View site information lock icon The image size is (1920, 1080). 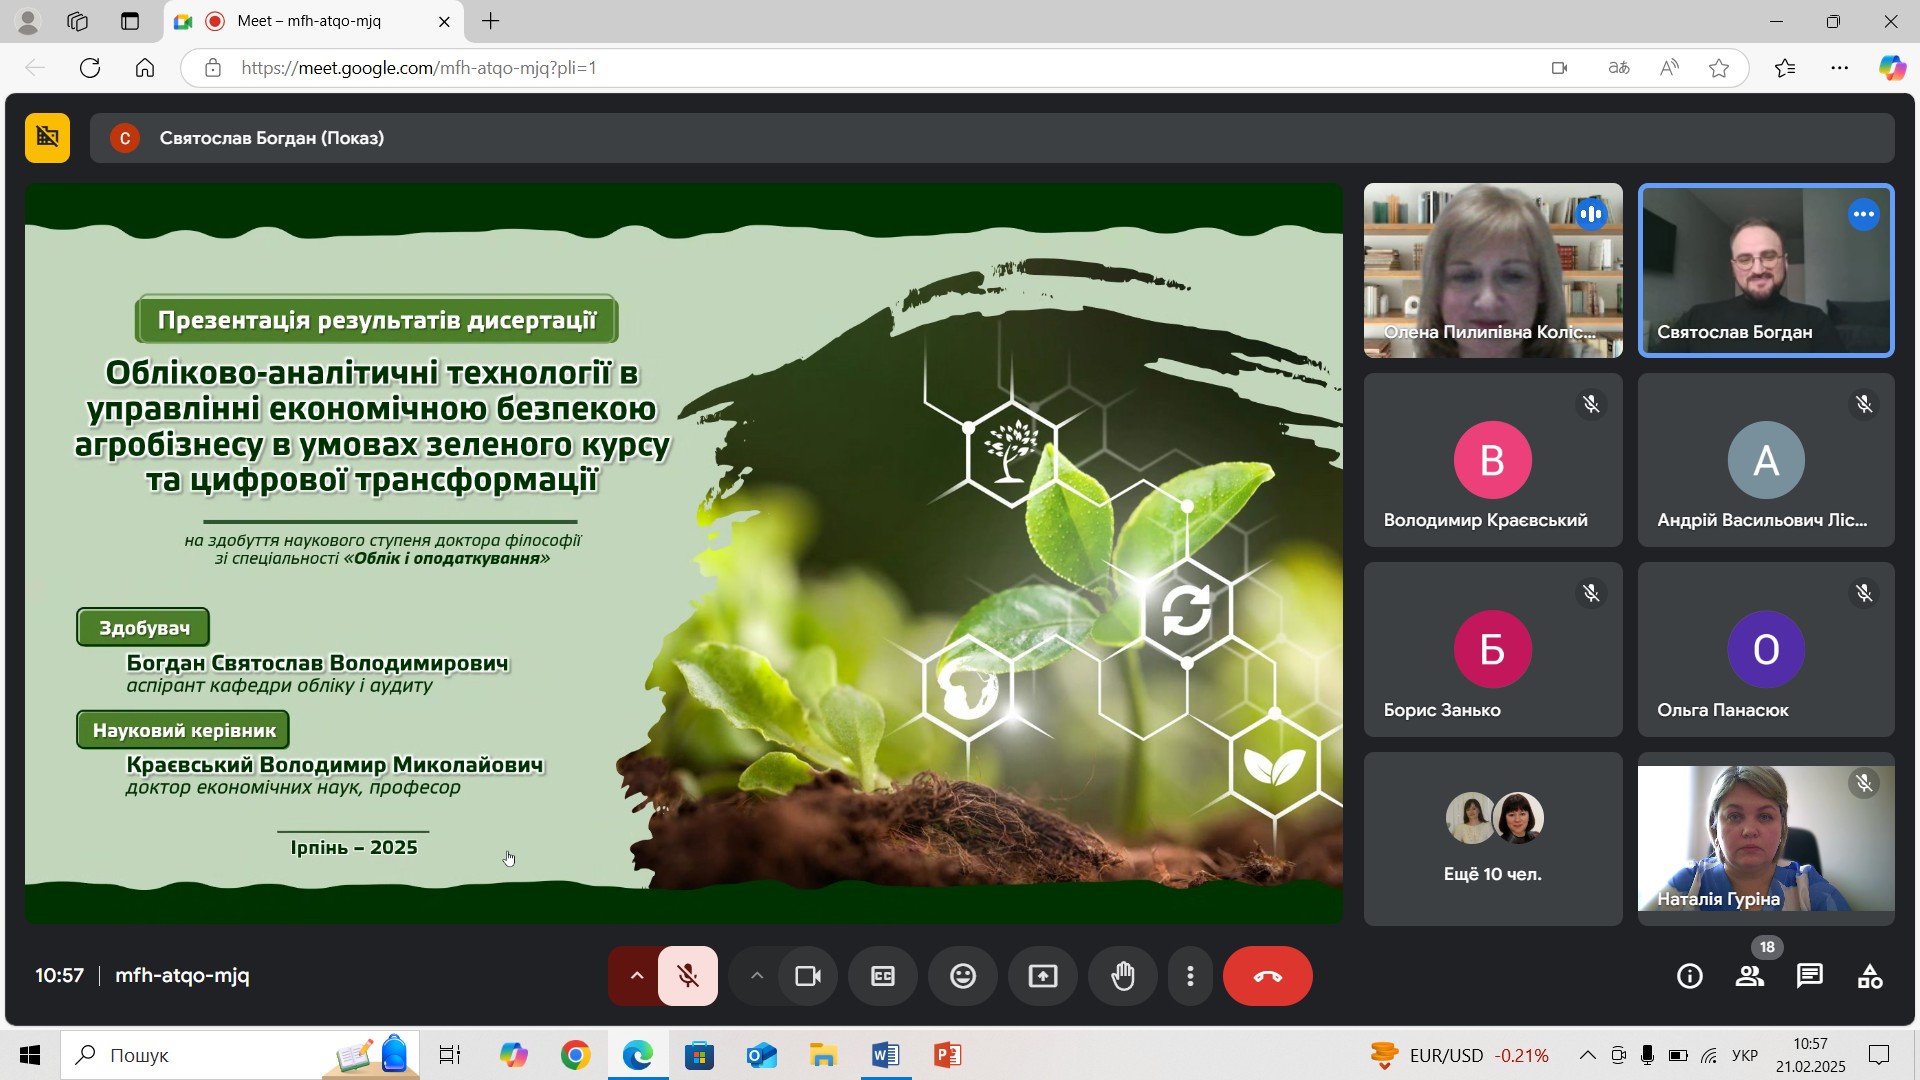pos(212,68)
